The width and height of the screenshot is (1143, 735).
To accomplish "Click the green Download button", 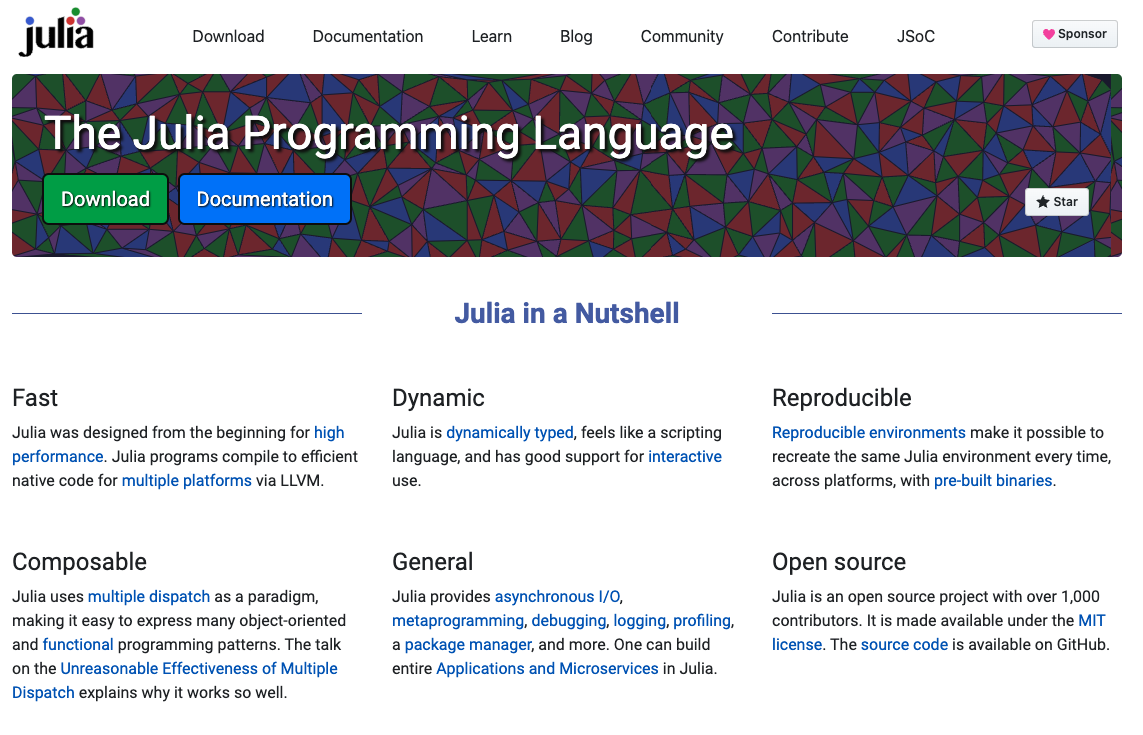I will (105, 199).
